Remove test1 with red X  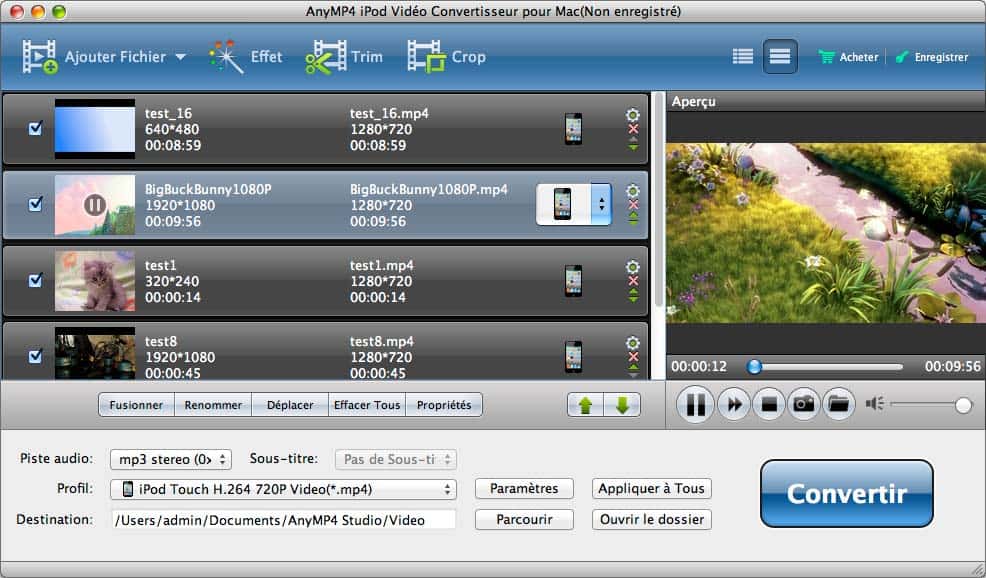[633, 281]
